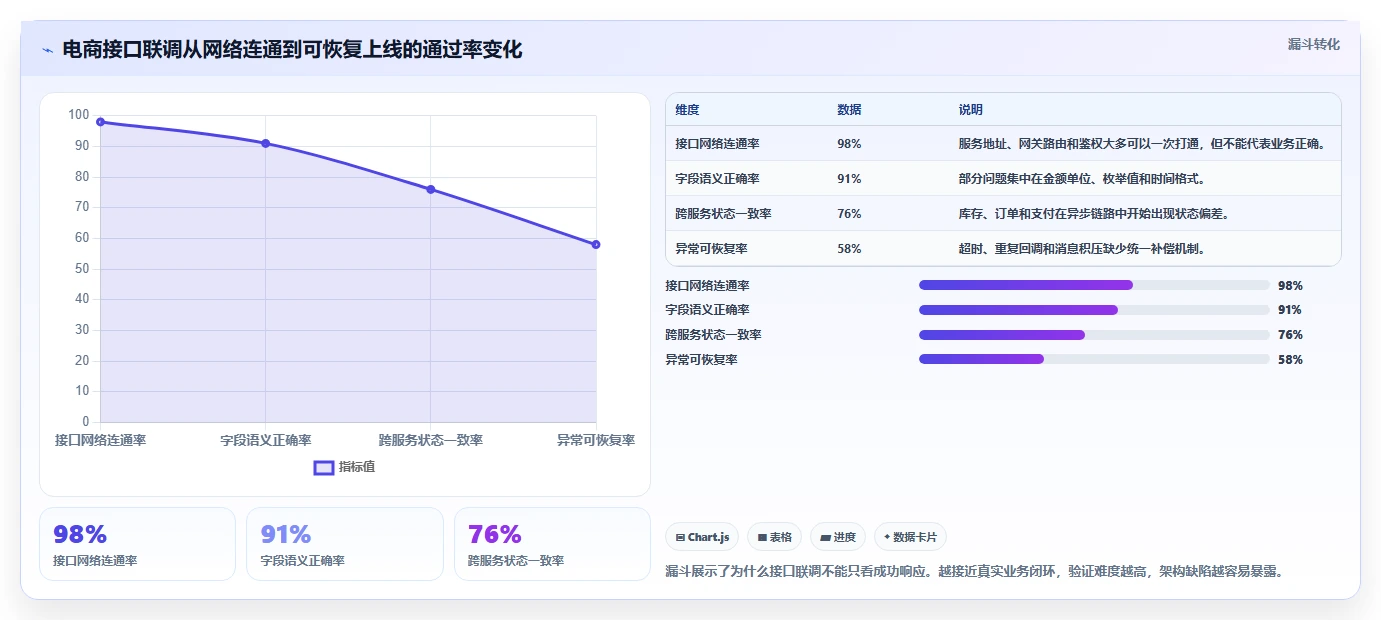Click the 0 tick on the y-axis
1381x620 pixels.
point(86,422)
